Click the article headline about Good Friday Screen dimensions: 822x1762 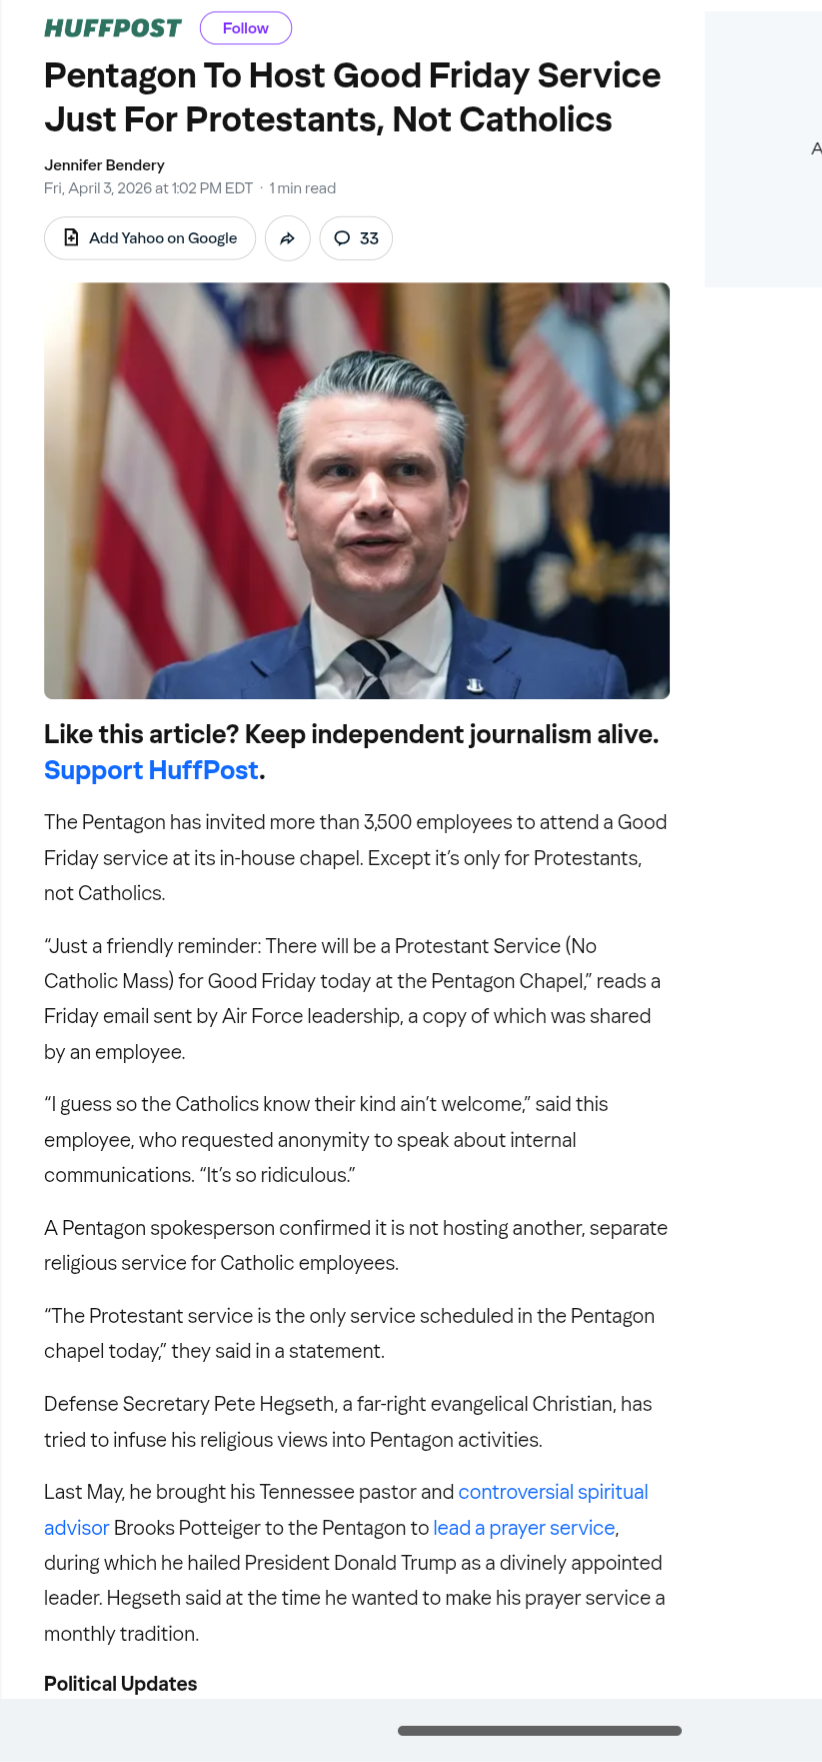point(352,97)
